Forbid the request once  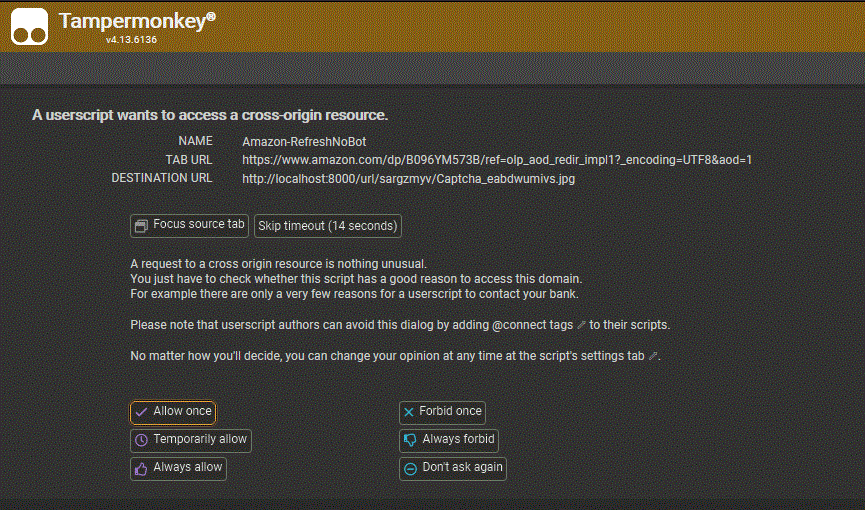[x=442, y=412]
